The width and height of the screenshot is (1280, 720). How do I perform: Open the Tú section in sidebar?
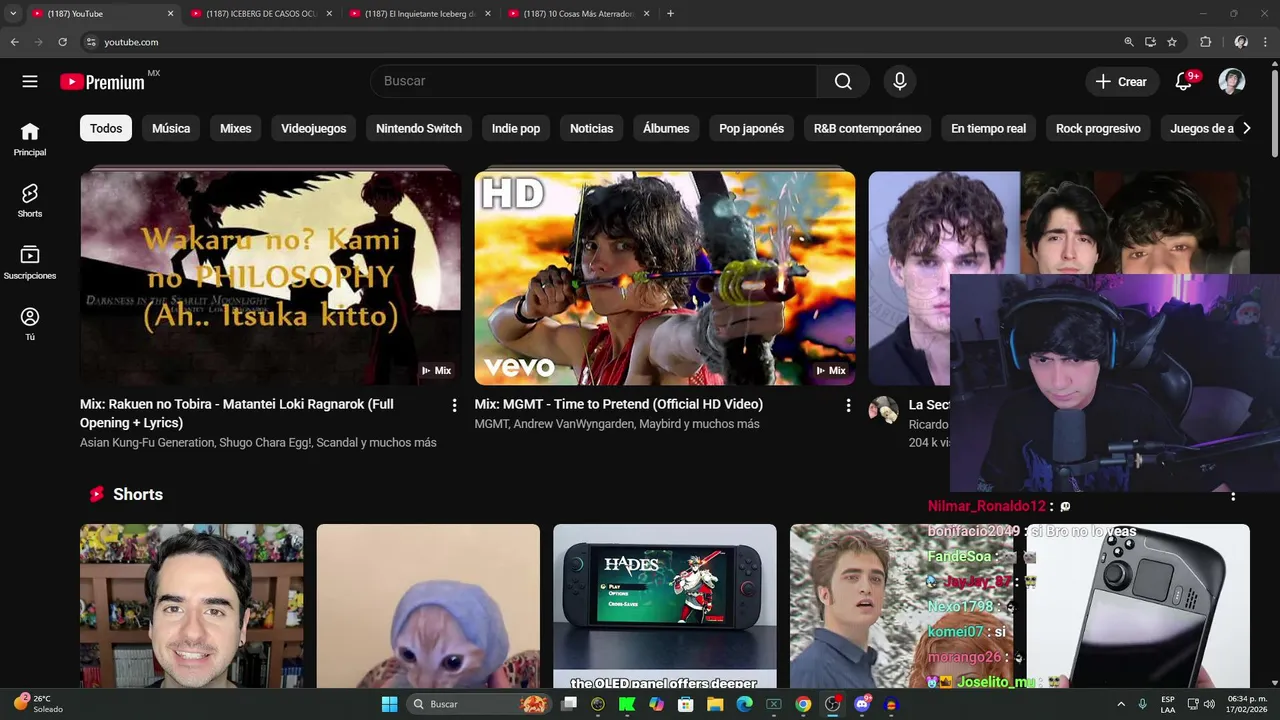[x=30, y=324]
